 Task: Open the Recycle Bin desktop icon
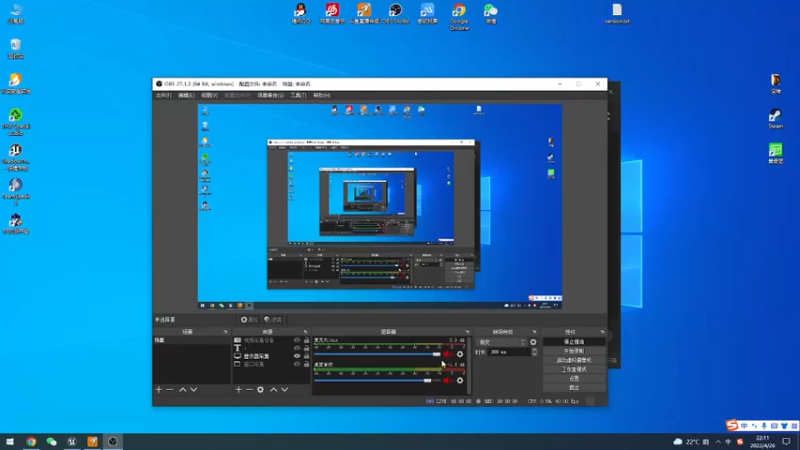(16, 49)
